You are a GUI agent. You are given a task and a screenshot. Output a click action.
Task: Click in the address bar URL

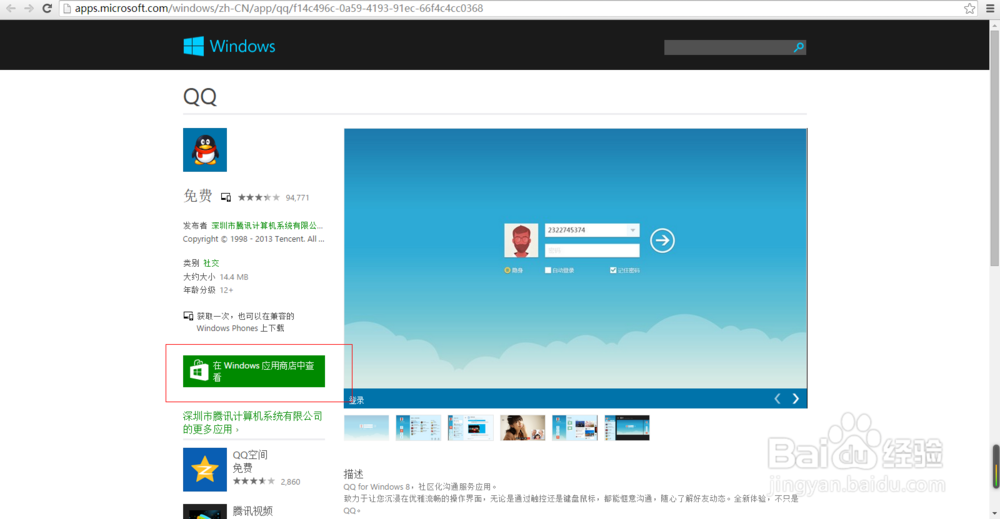279,8
